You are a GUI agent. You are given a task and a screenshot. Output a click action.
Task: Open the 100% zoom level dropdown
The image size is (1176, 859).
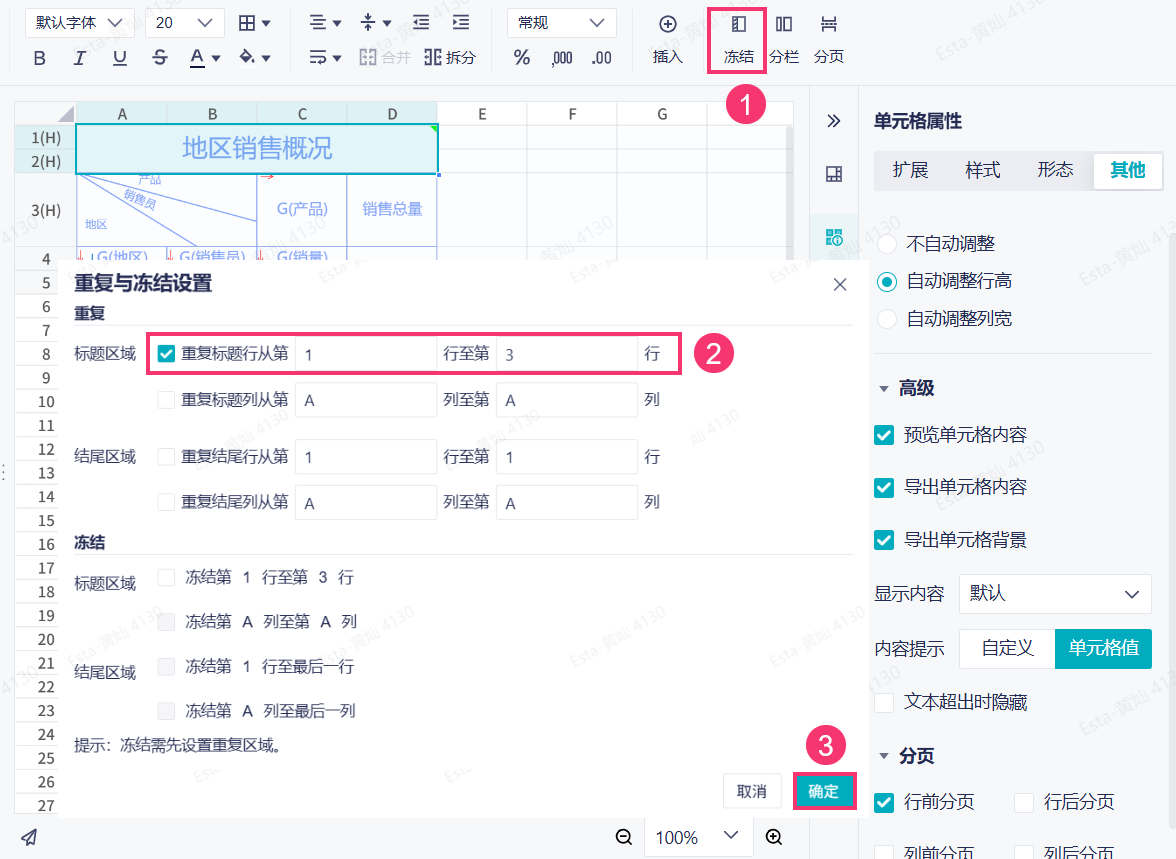pyautogui.click(x=697, y=836)
